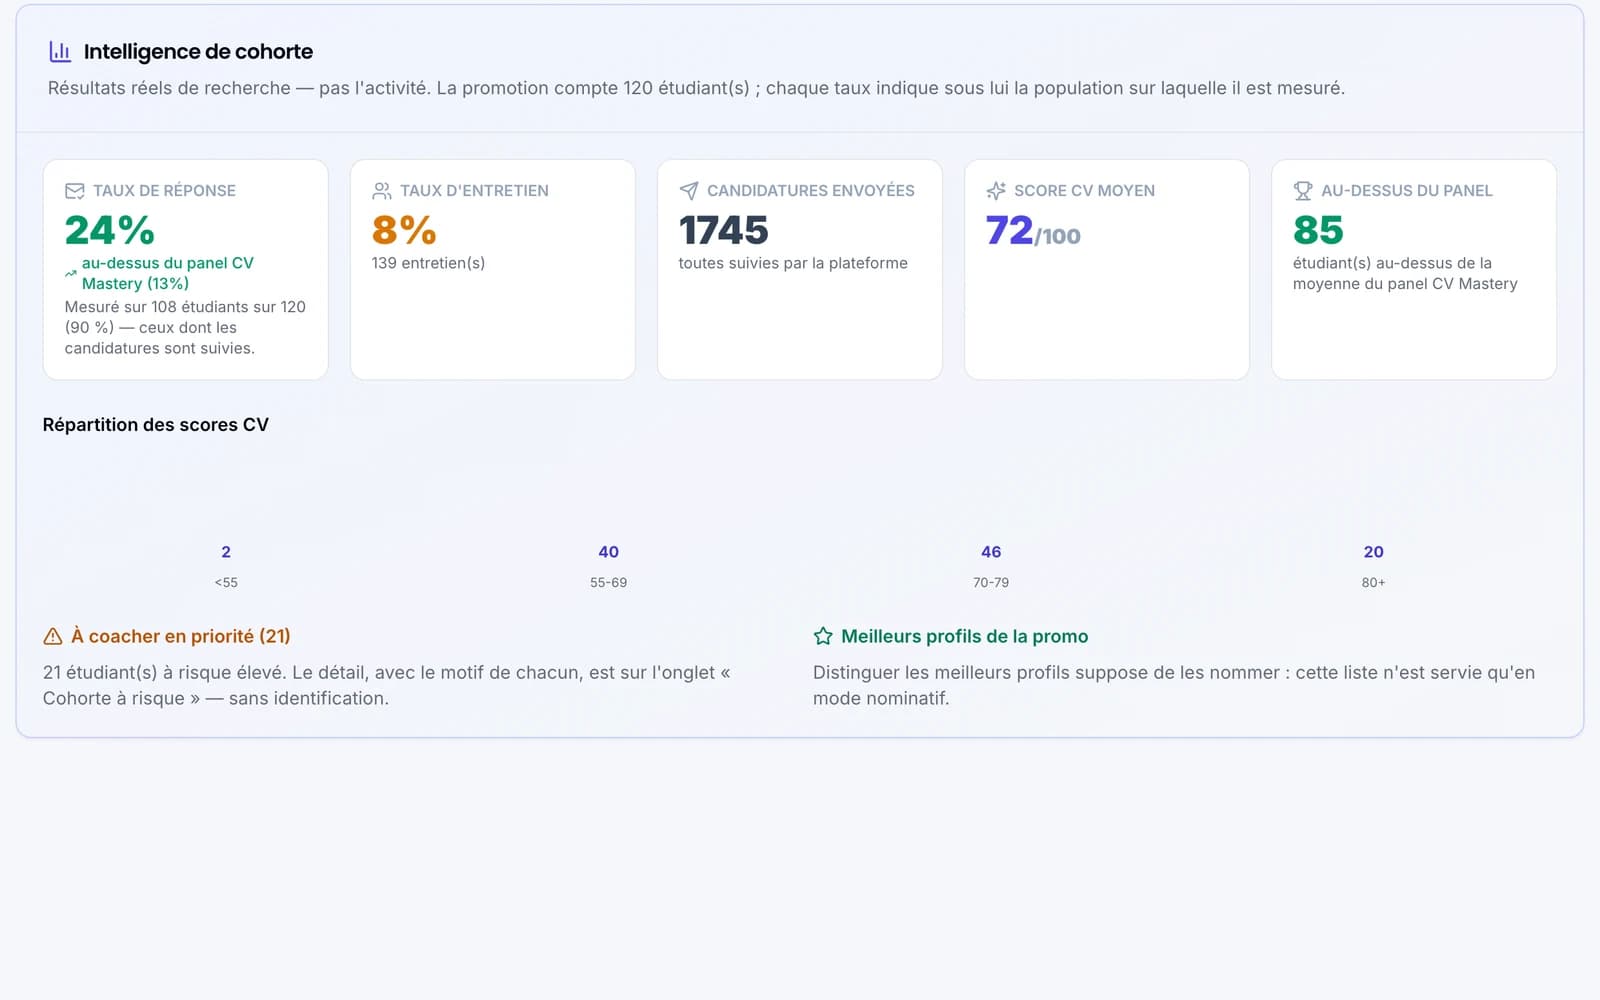Click the envelope icon in Taux de réponse card
Viewport: 1600px width, 1000px height.
[x=75, y=191]
